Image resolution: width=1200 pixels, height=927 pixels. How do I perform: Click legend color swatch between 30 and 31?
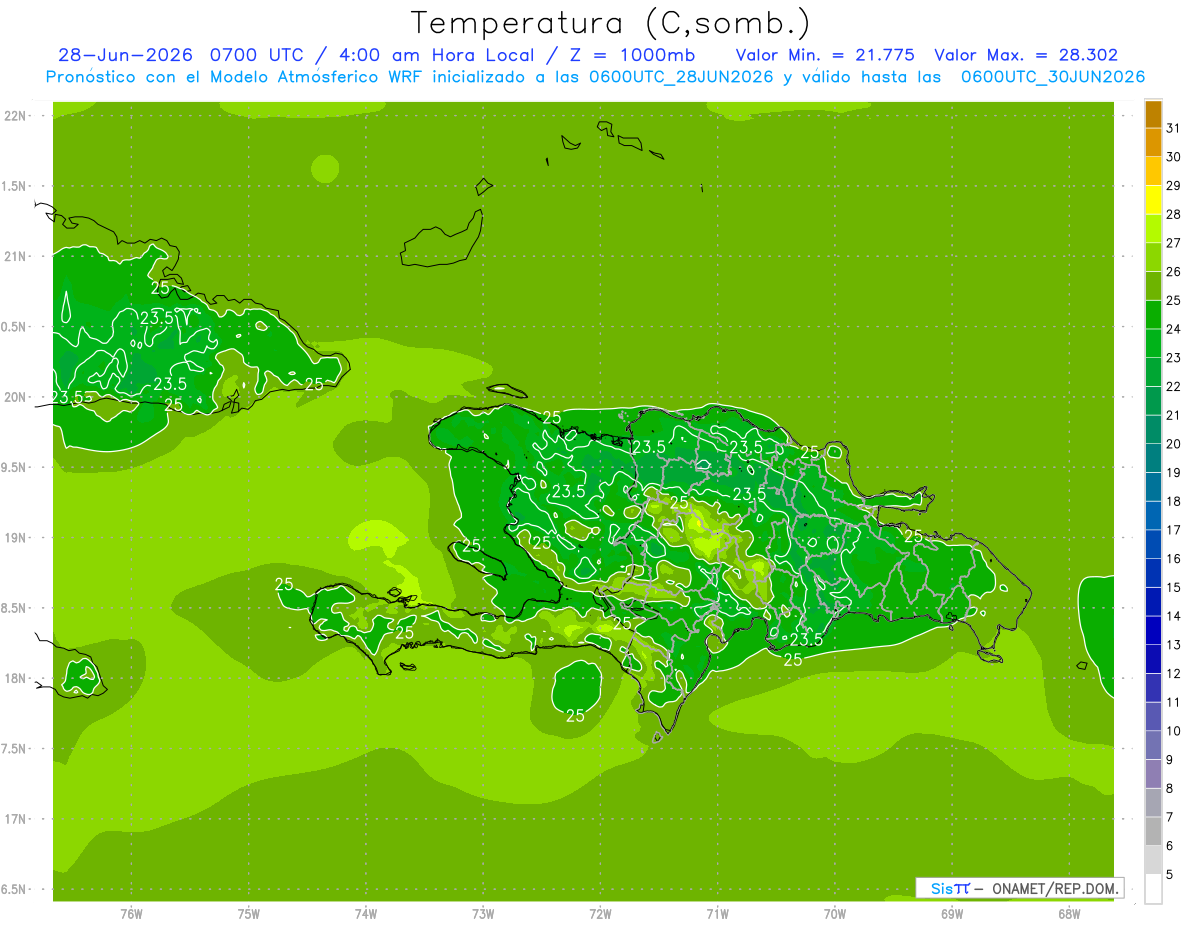[x=1153, y=143]
